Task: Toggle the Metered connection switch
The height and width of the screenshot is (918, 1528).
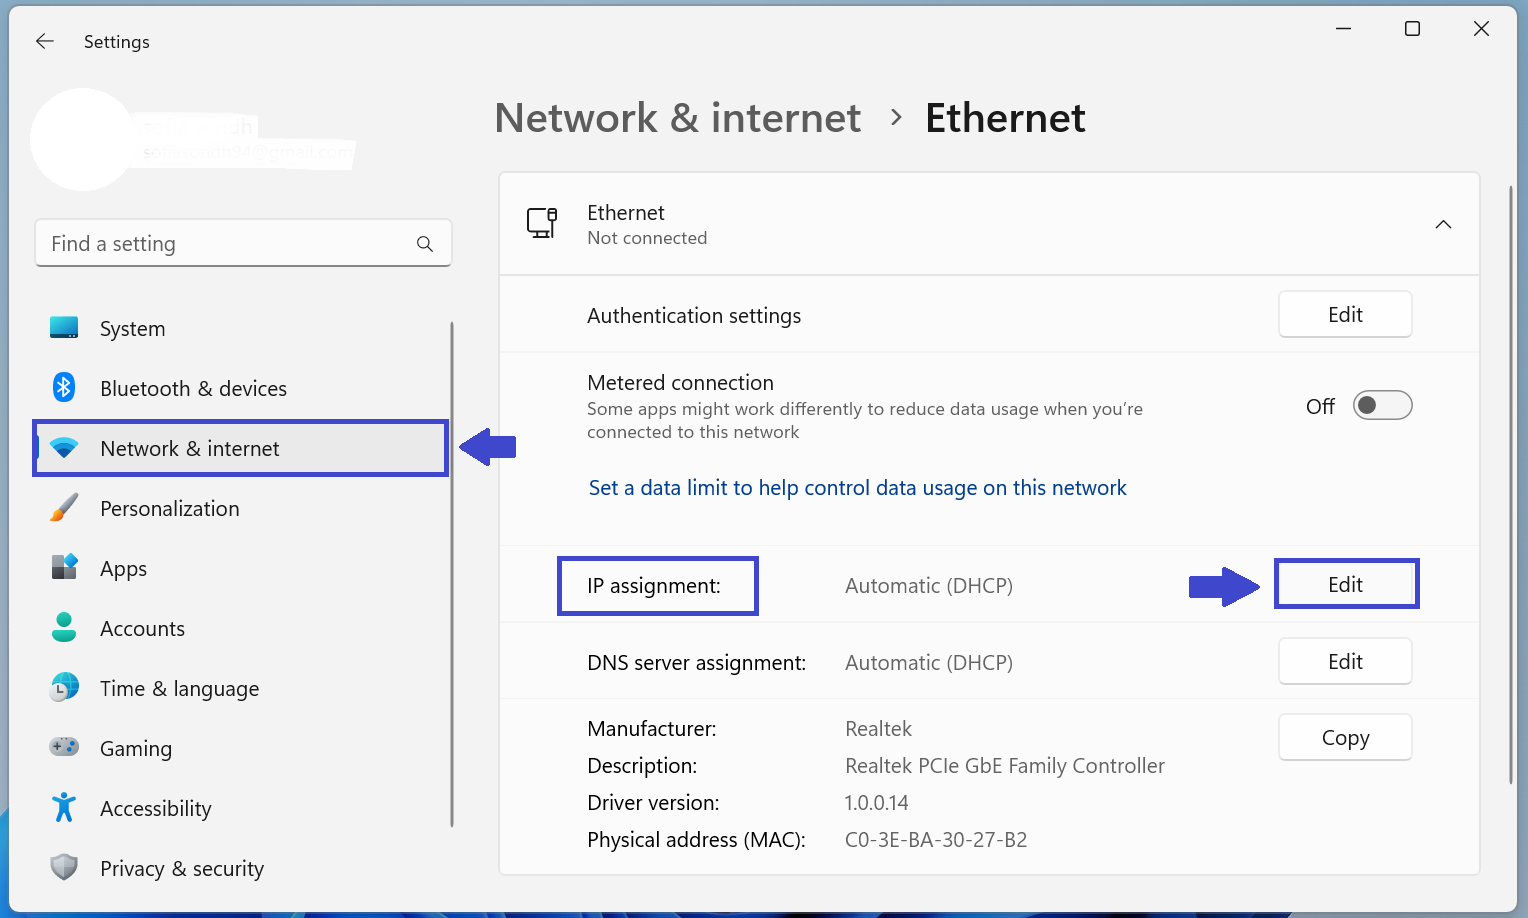Action: coord(1382,405)
